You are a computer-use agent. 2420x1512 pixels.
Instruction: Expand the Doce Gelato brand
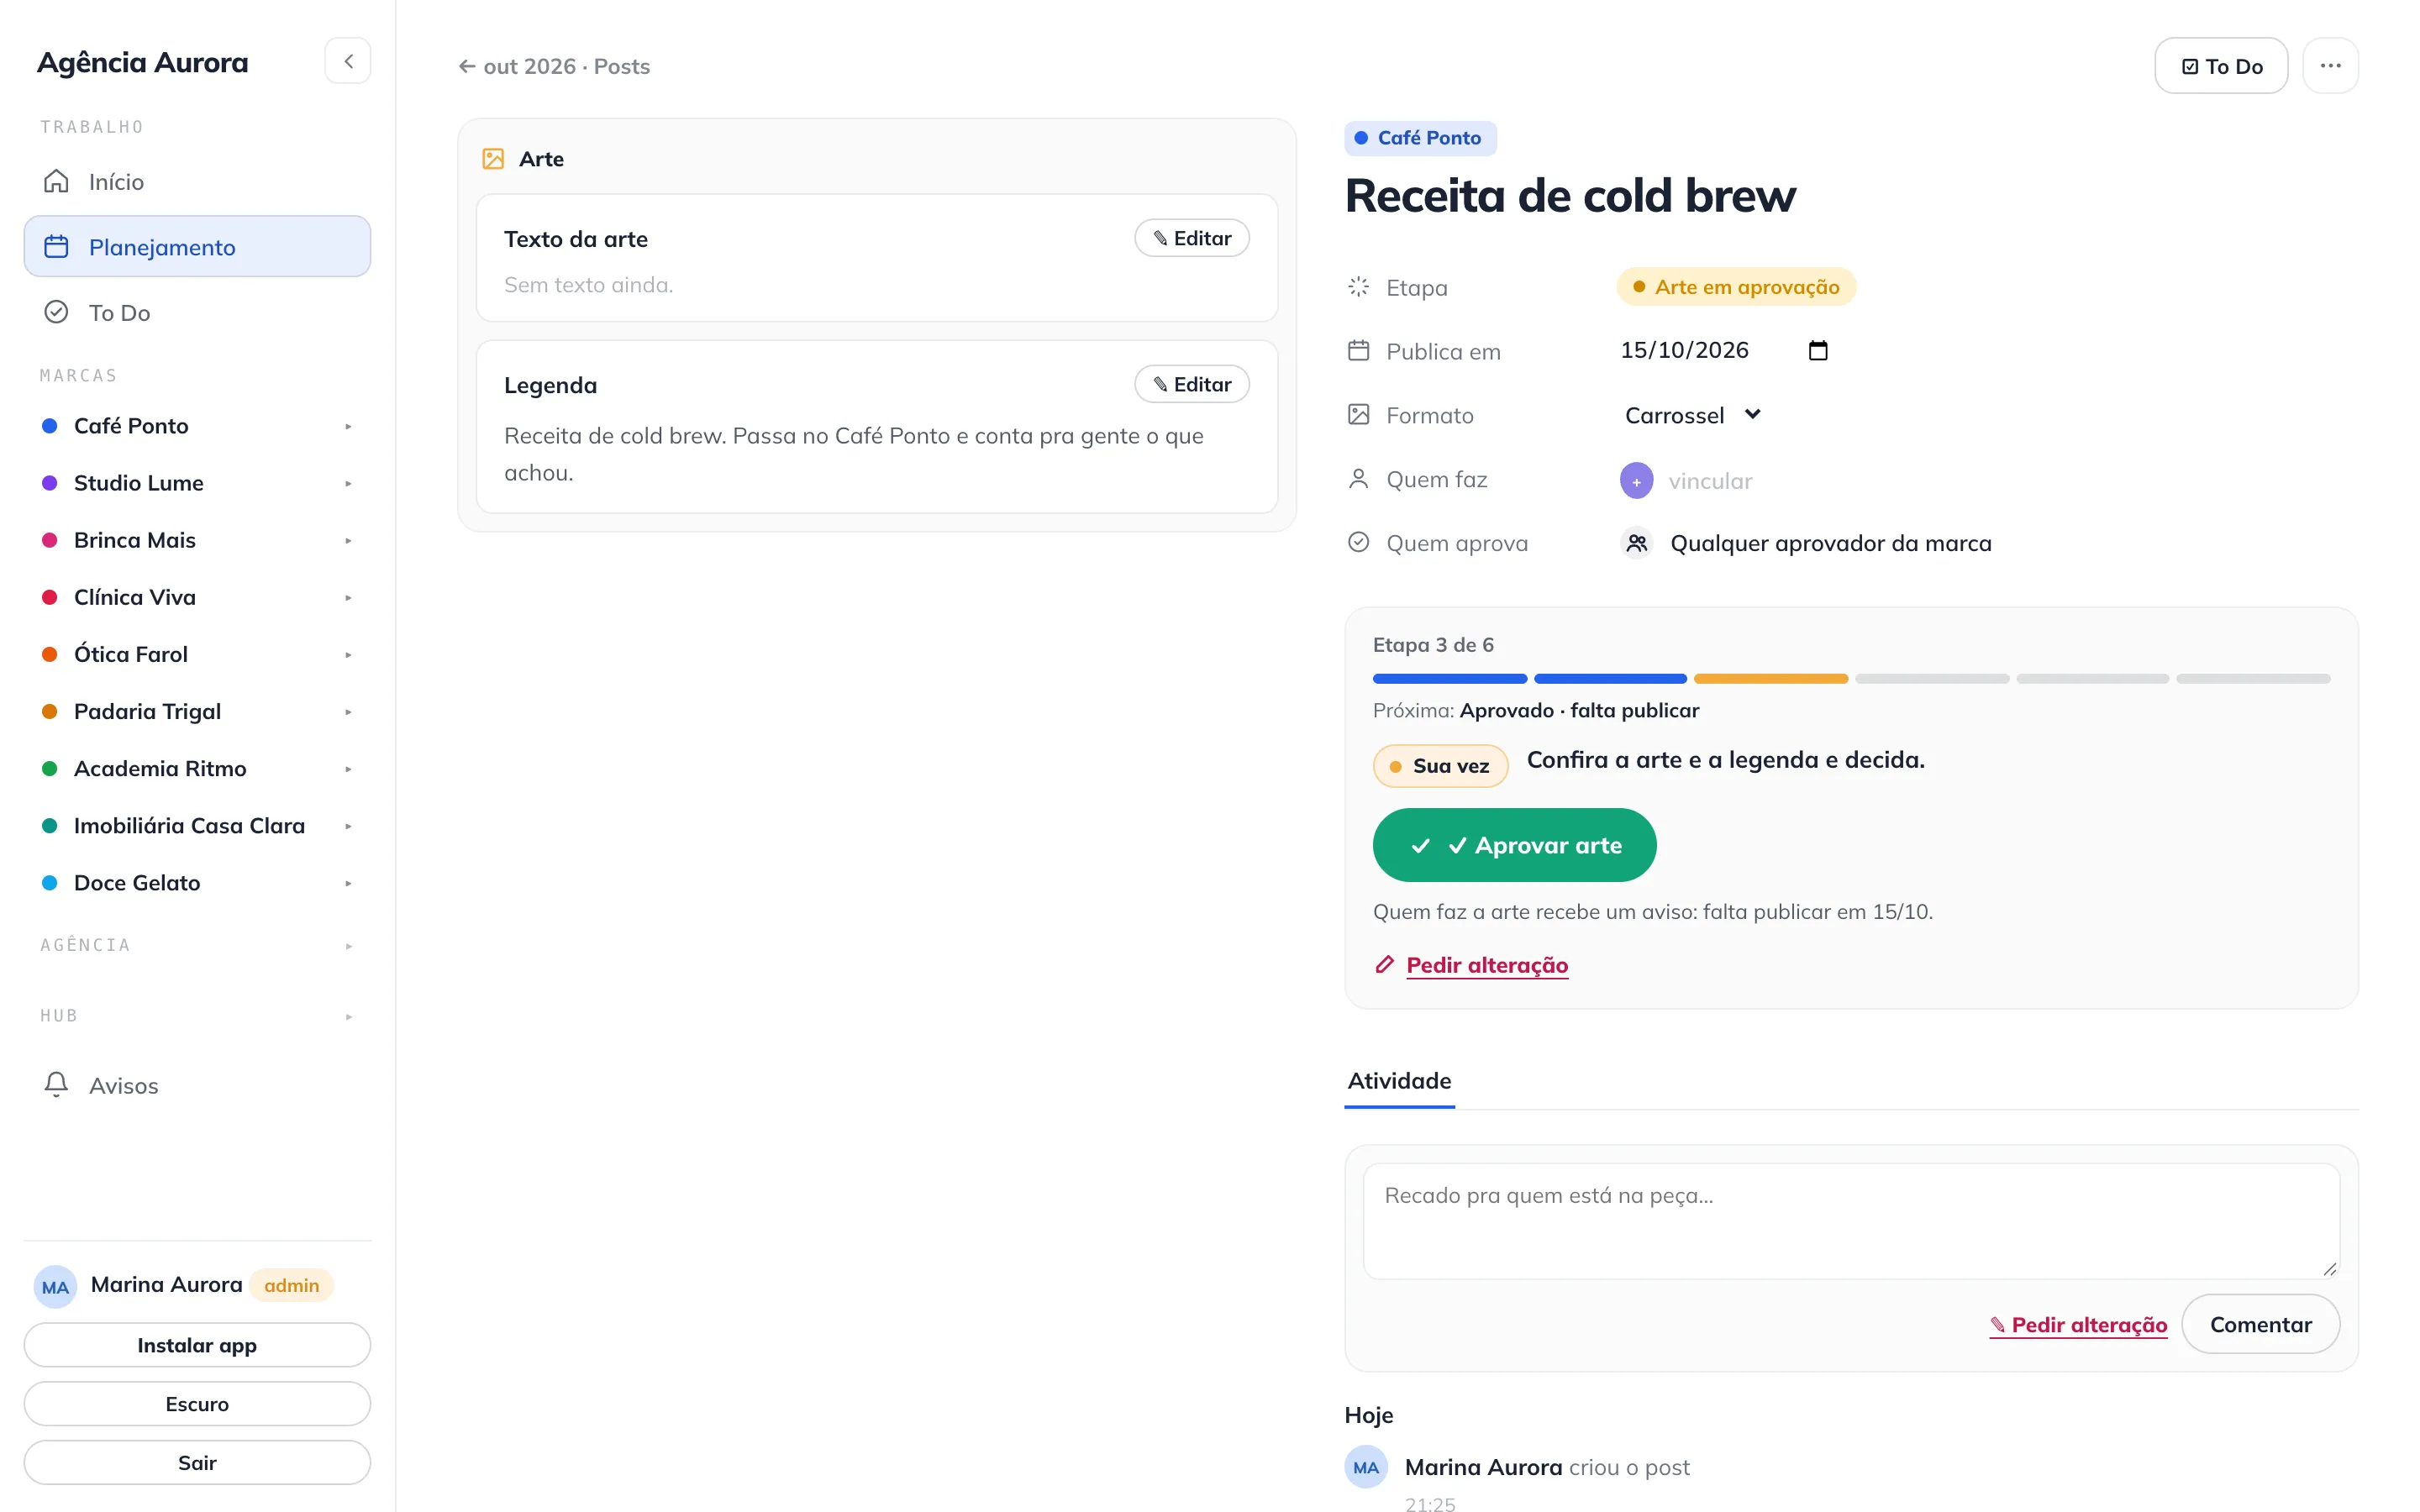[x=348, y=883]
